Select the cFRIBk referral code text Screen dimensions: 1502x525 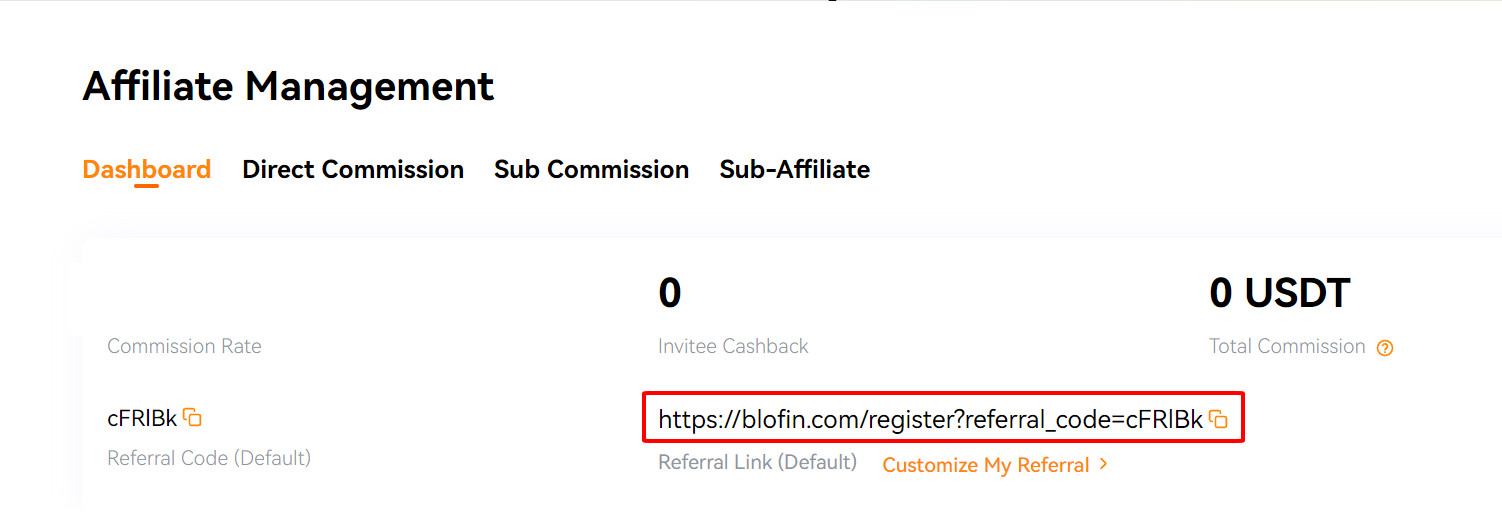142,419
